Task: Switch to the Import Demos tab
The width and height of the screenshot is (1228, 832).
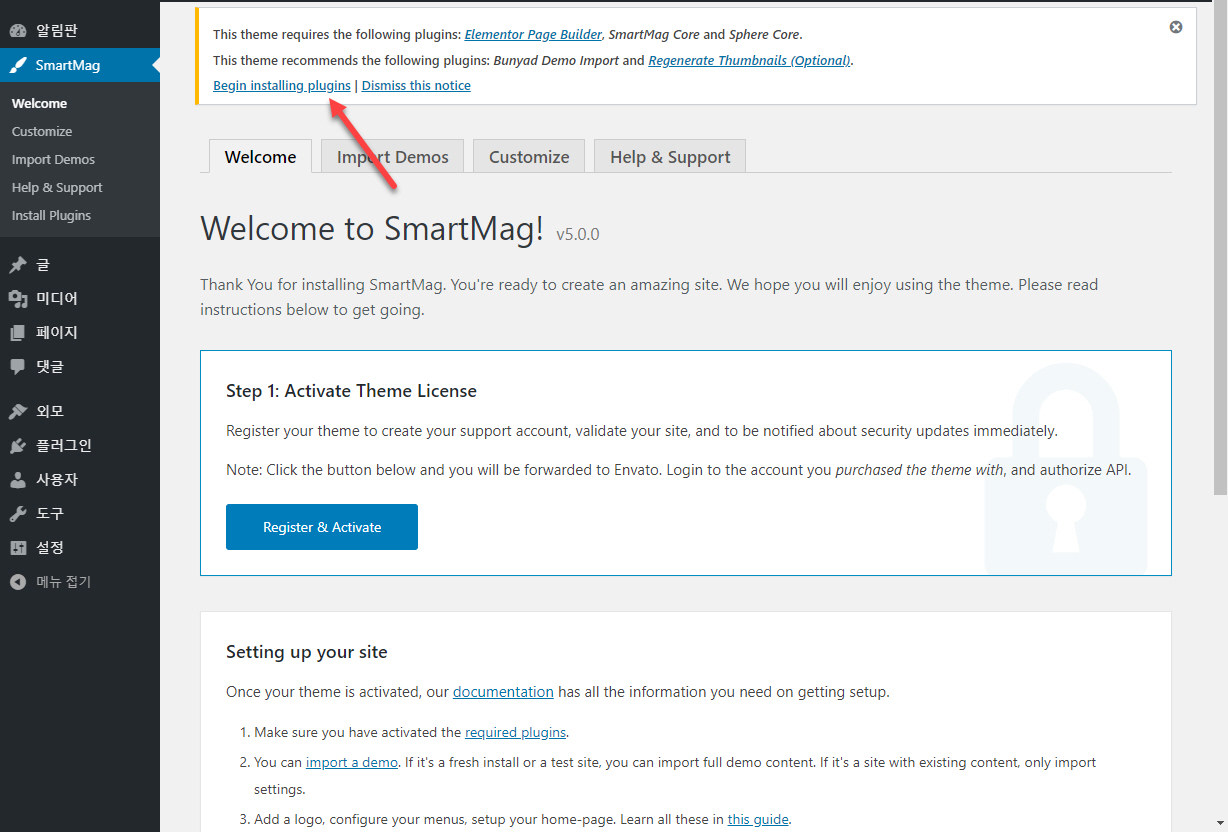Action: 393,156
